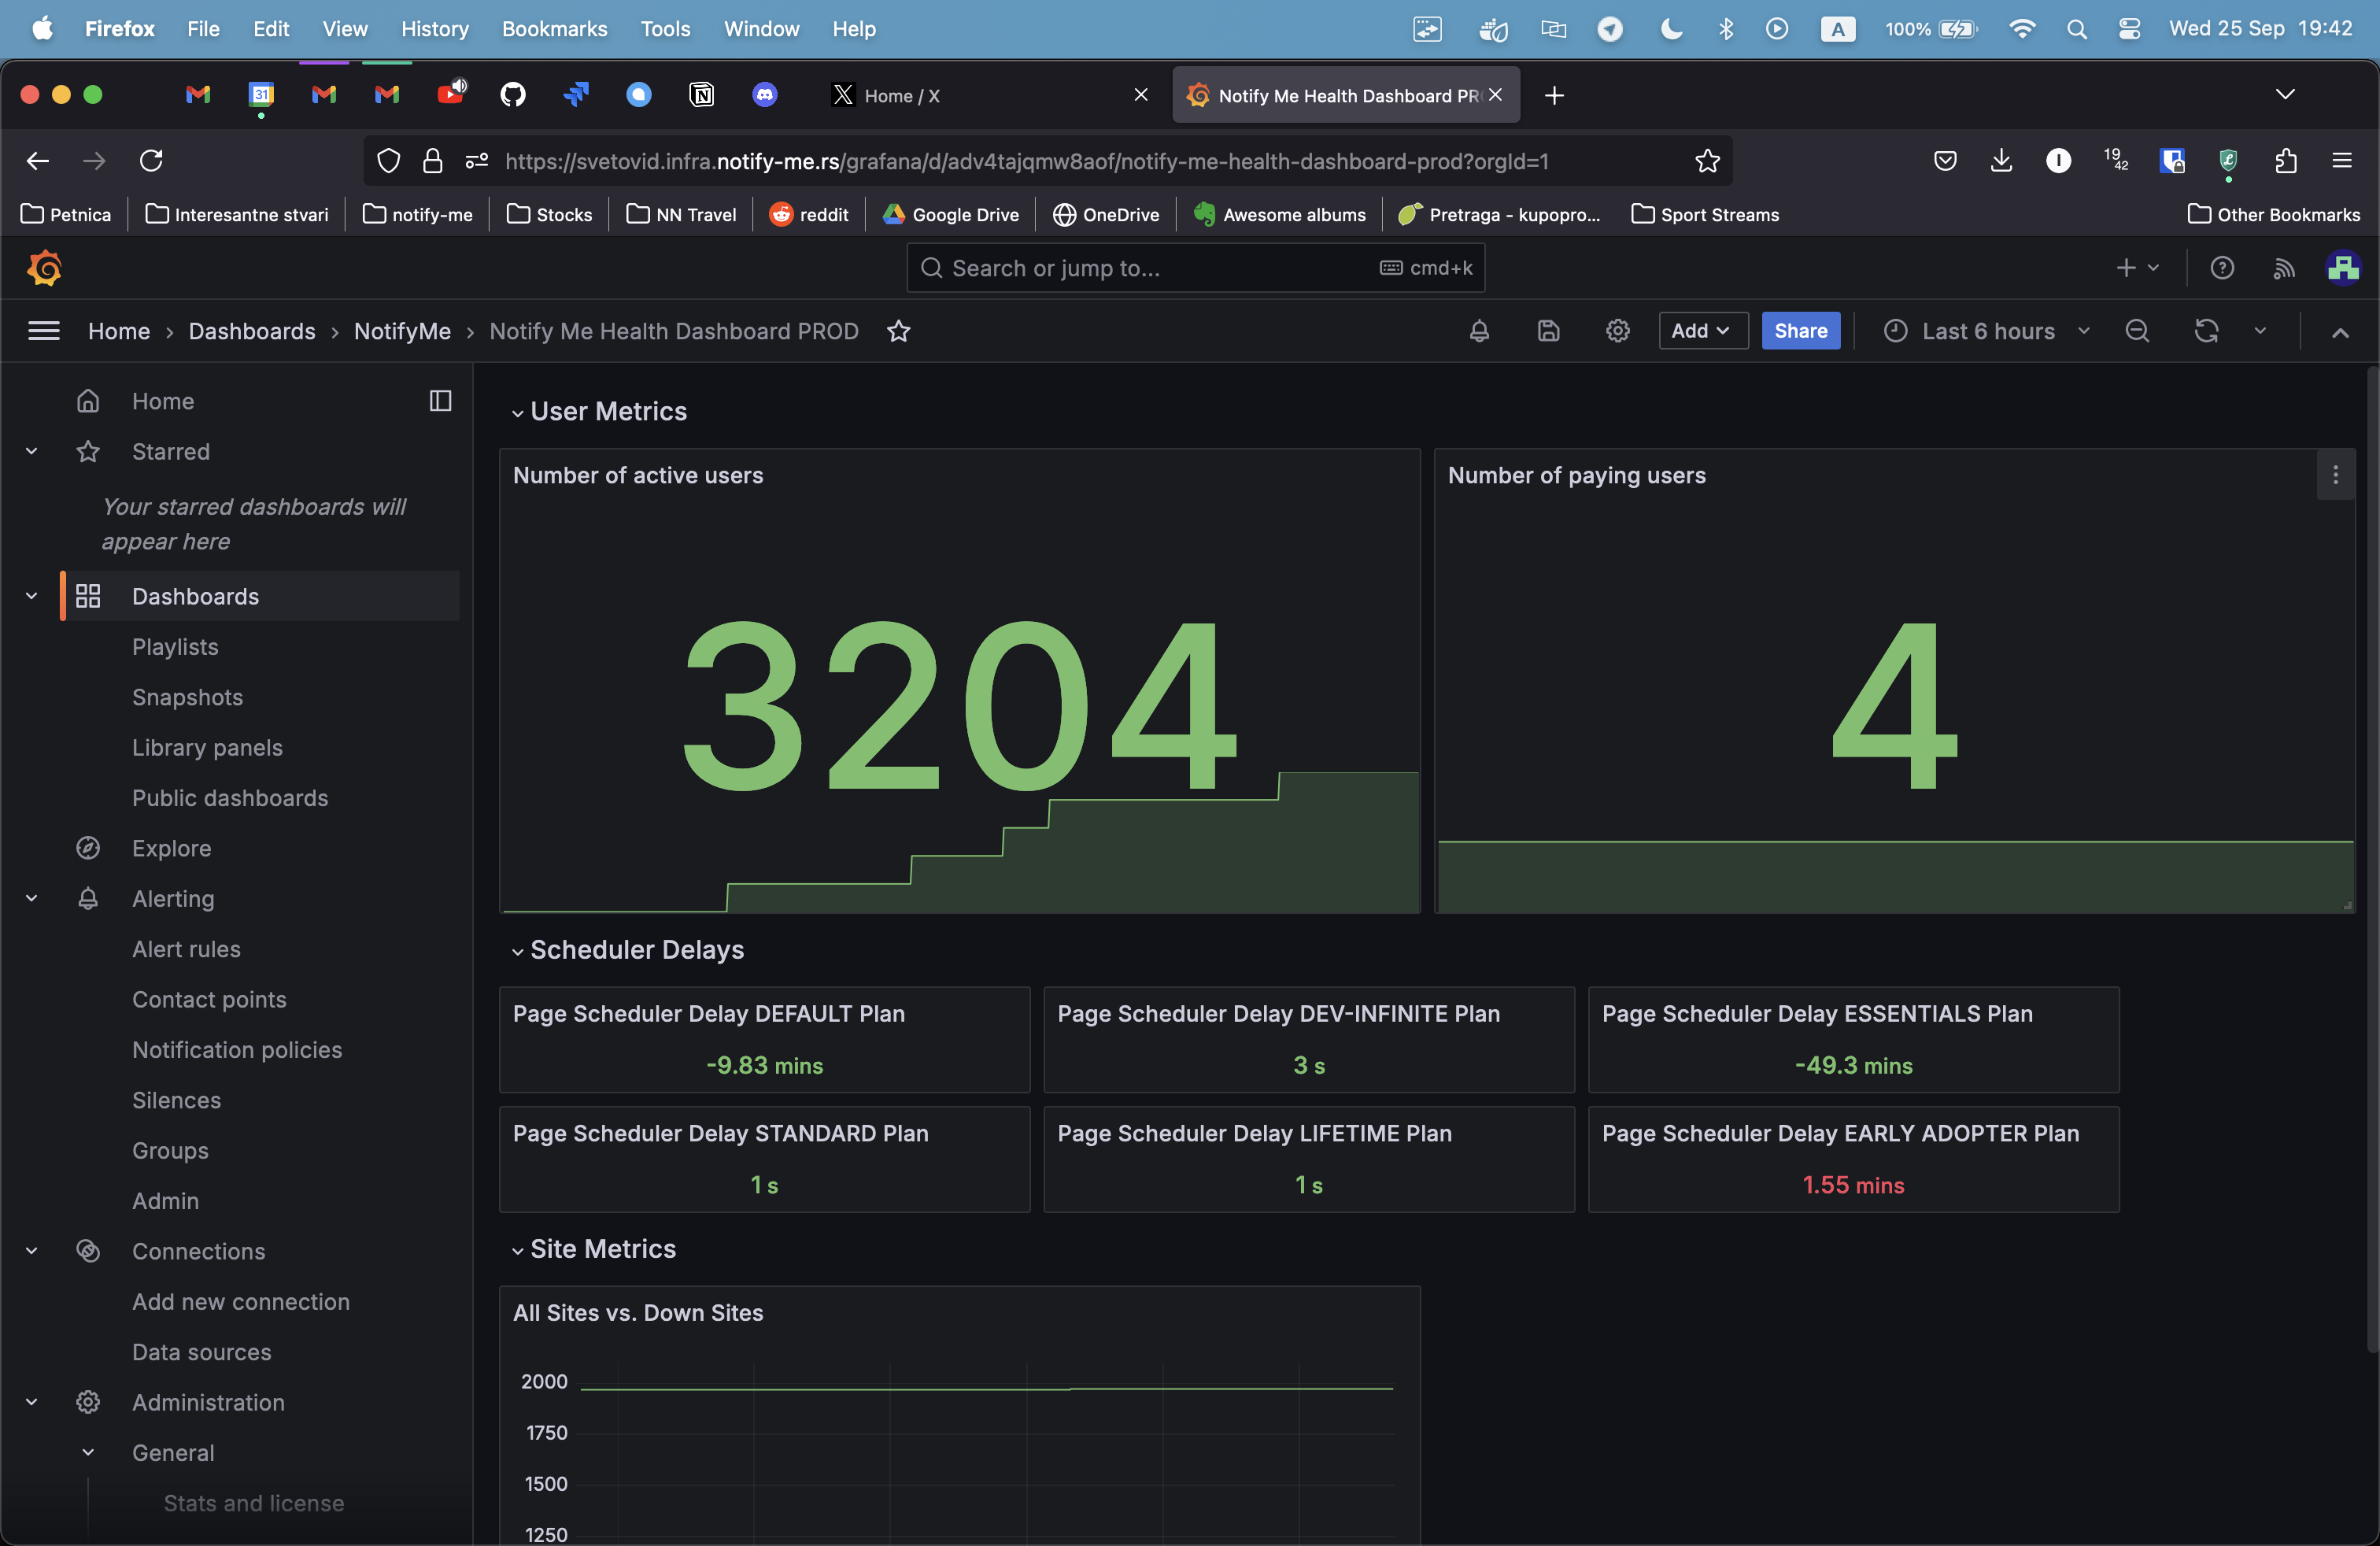Zoom out time range magnifier icon
The image size is (2380, 1546).
[2136, 331]
